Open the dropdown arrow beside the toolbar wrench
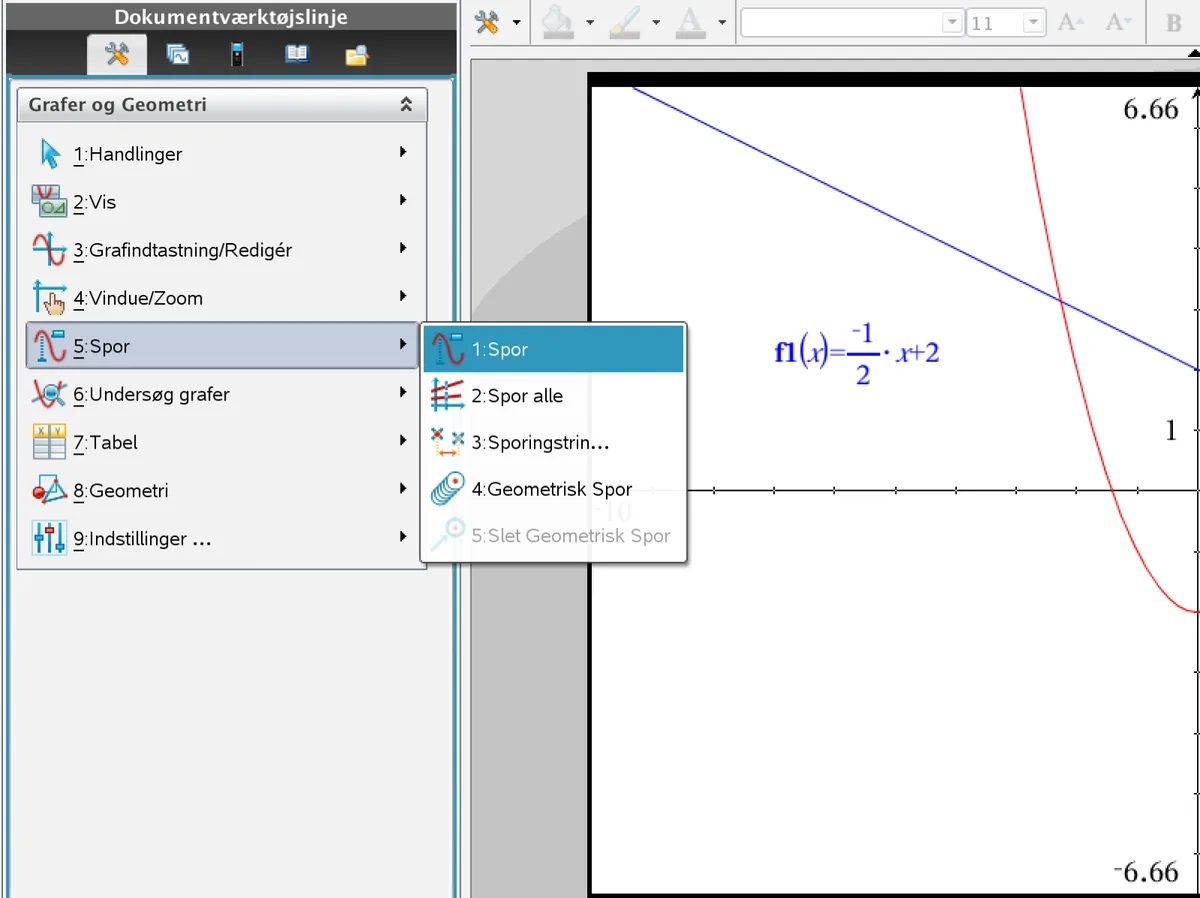Viewport: 1200px width, 898px height. coord(516,22)
